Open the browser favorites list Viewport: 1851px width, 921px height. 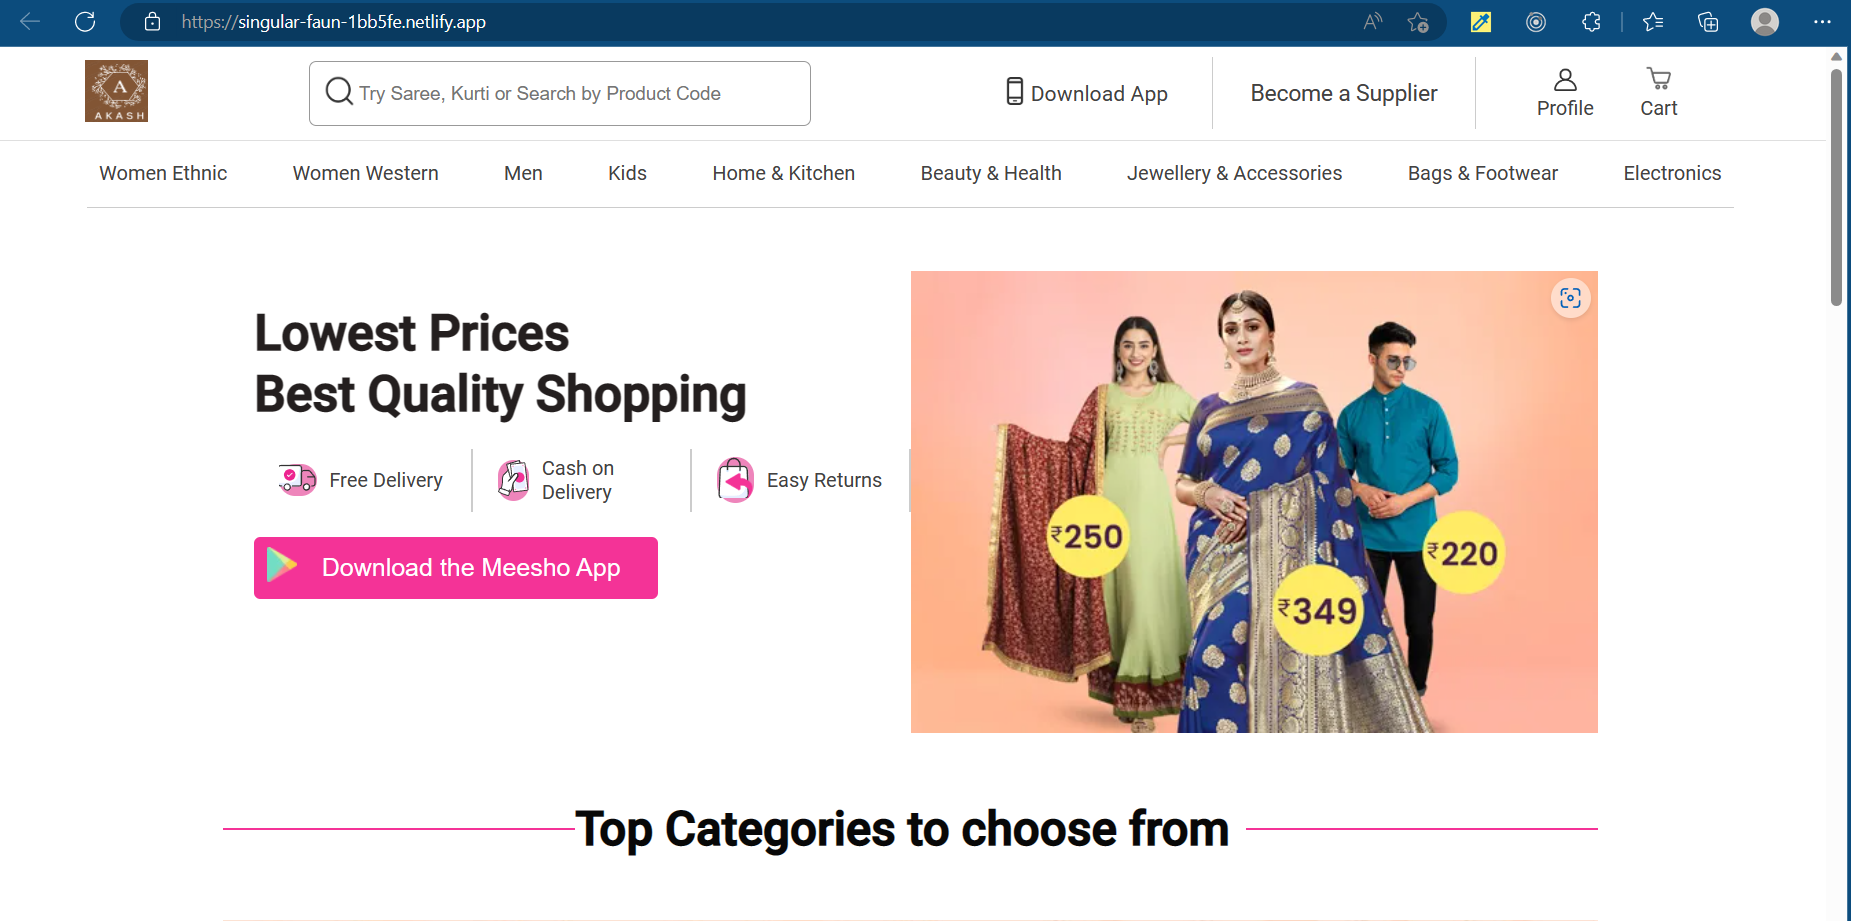click(1654, 21)
